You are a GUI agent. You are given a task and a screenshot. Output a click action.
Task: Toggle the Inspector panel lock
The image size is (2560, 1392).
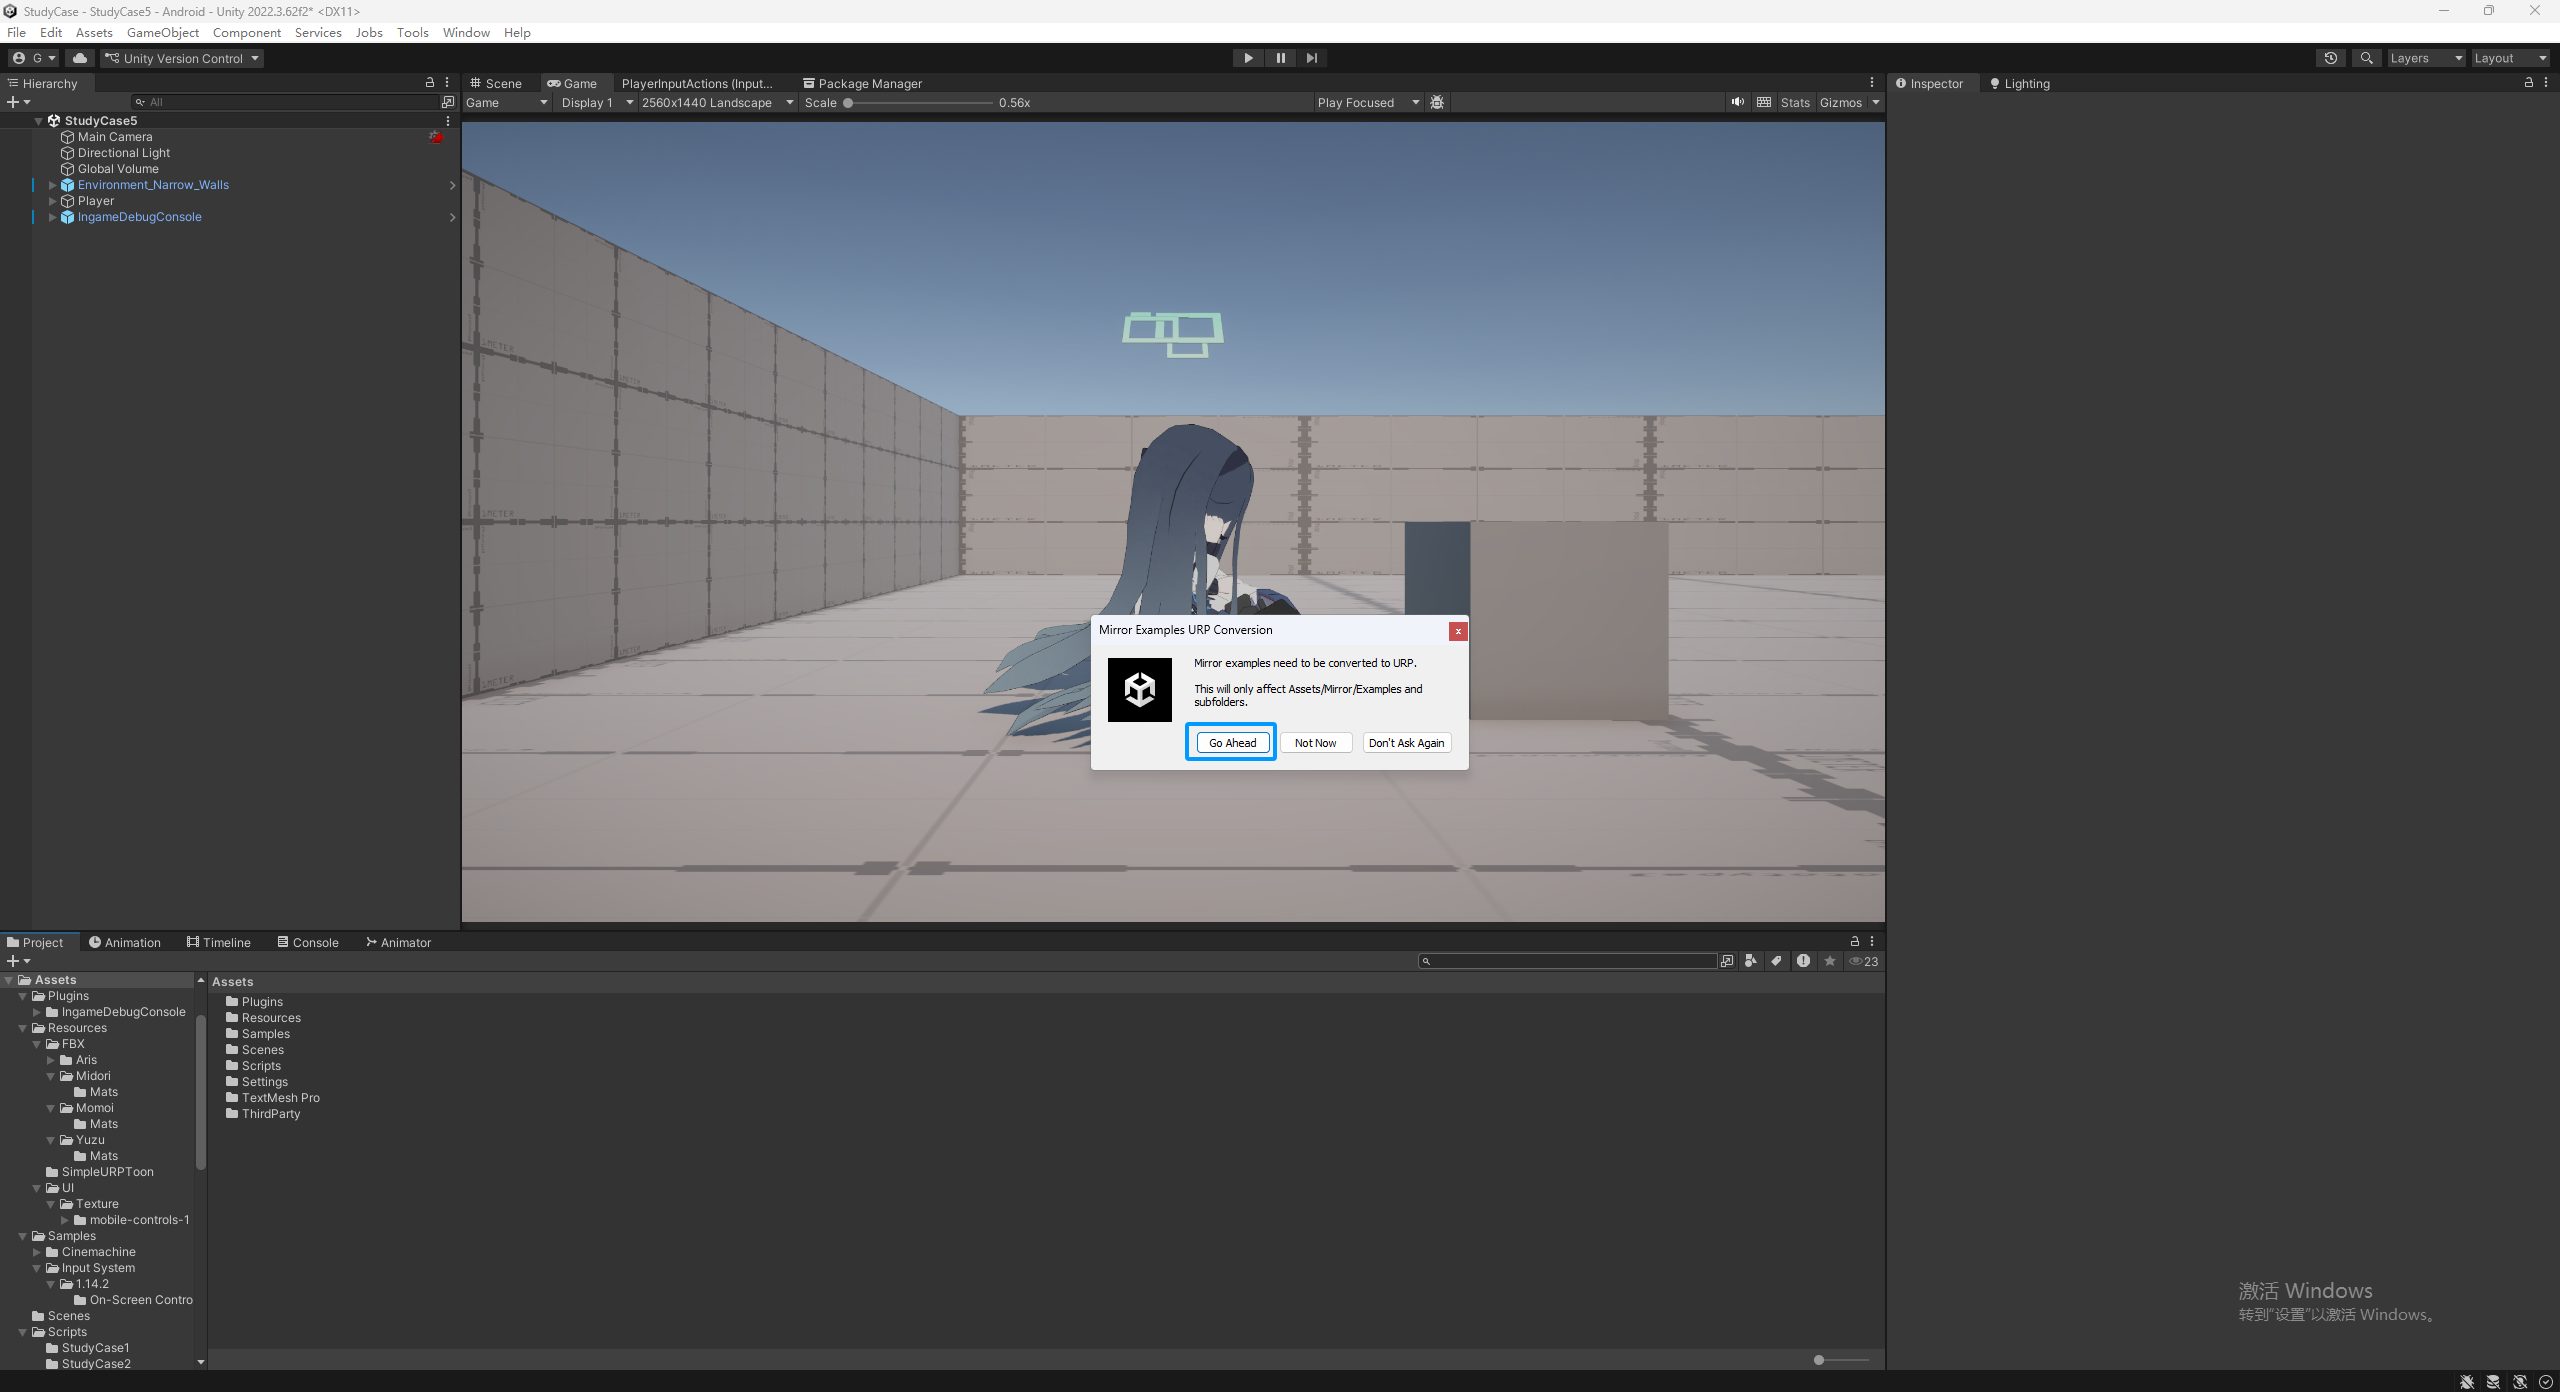[x=2529, y=83]
